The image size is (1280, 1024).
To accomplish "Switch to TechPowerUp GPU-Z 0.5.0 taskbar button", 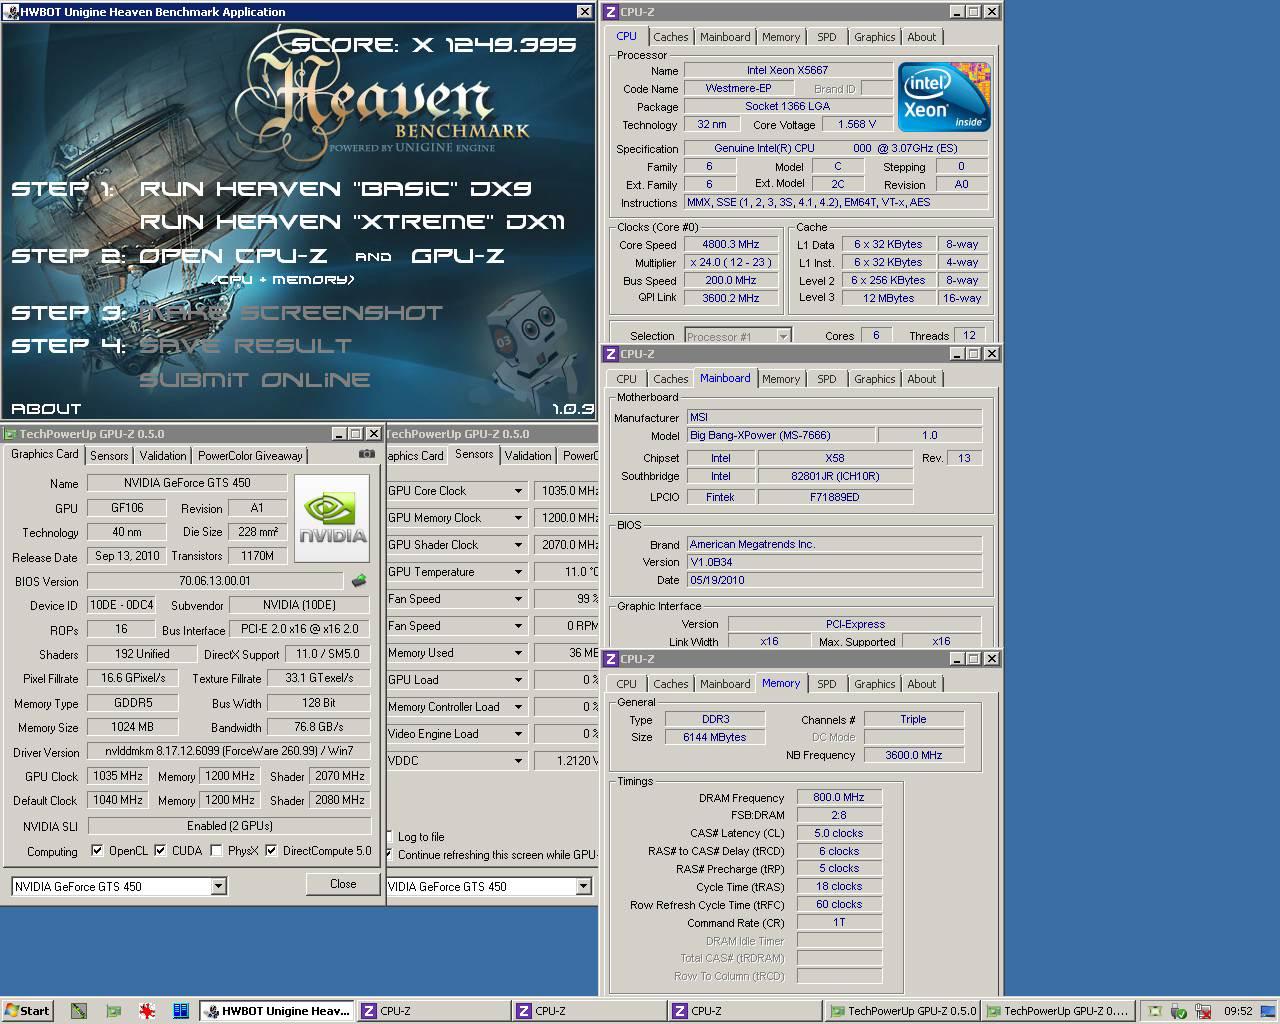I will click(x=903, y=1011).
